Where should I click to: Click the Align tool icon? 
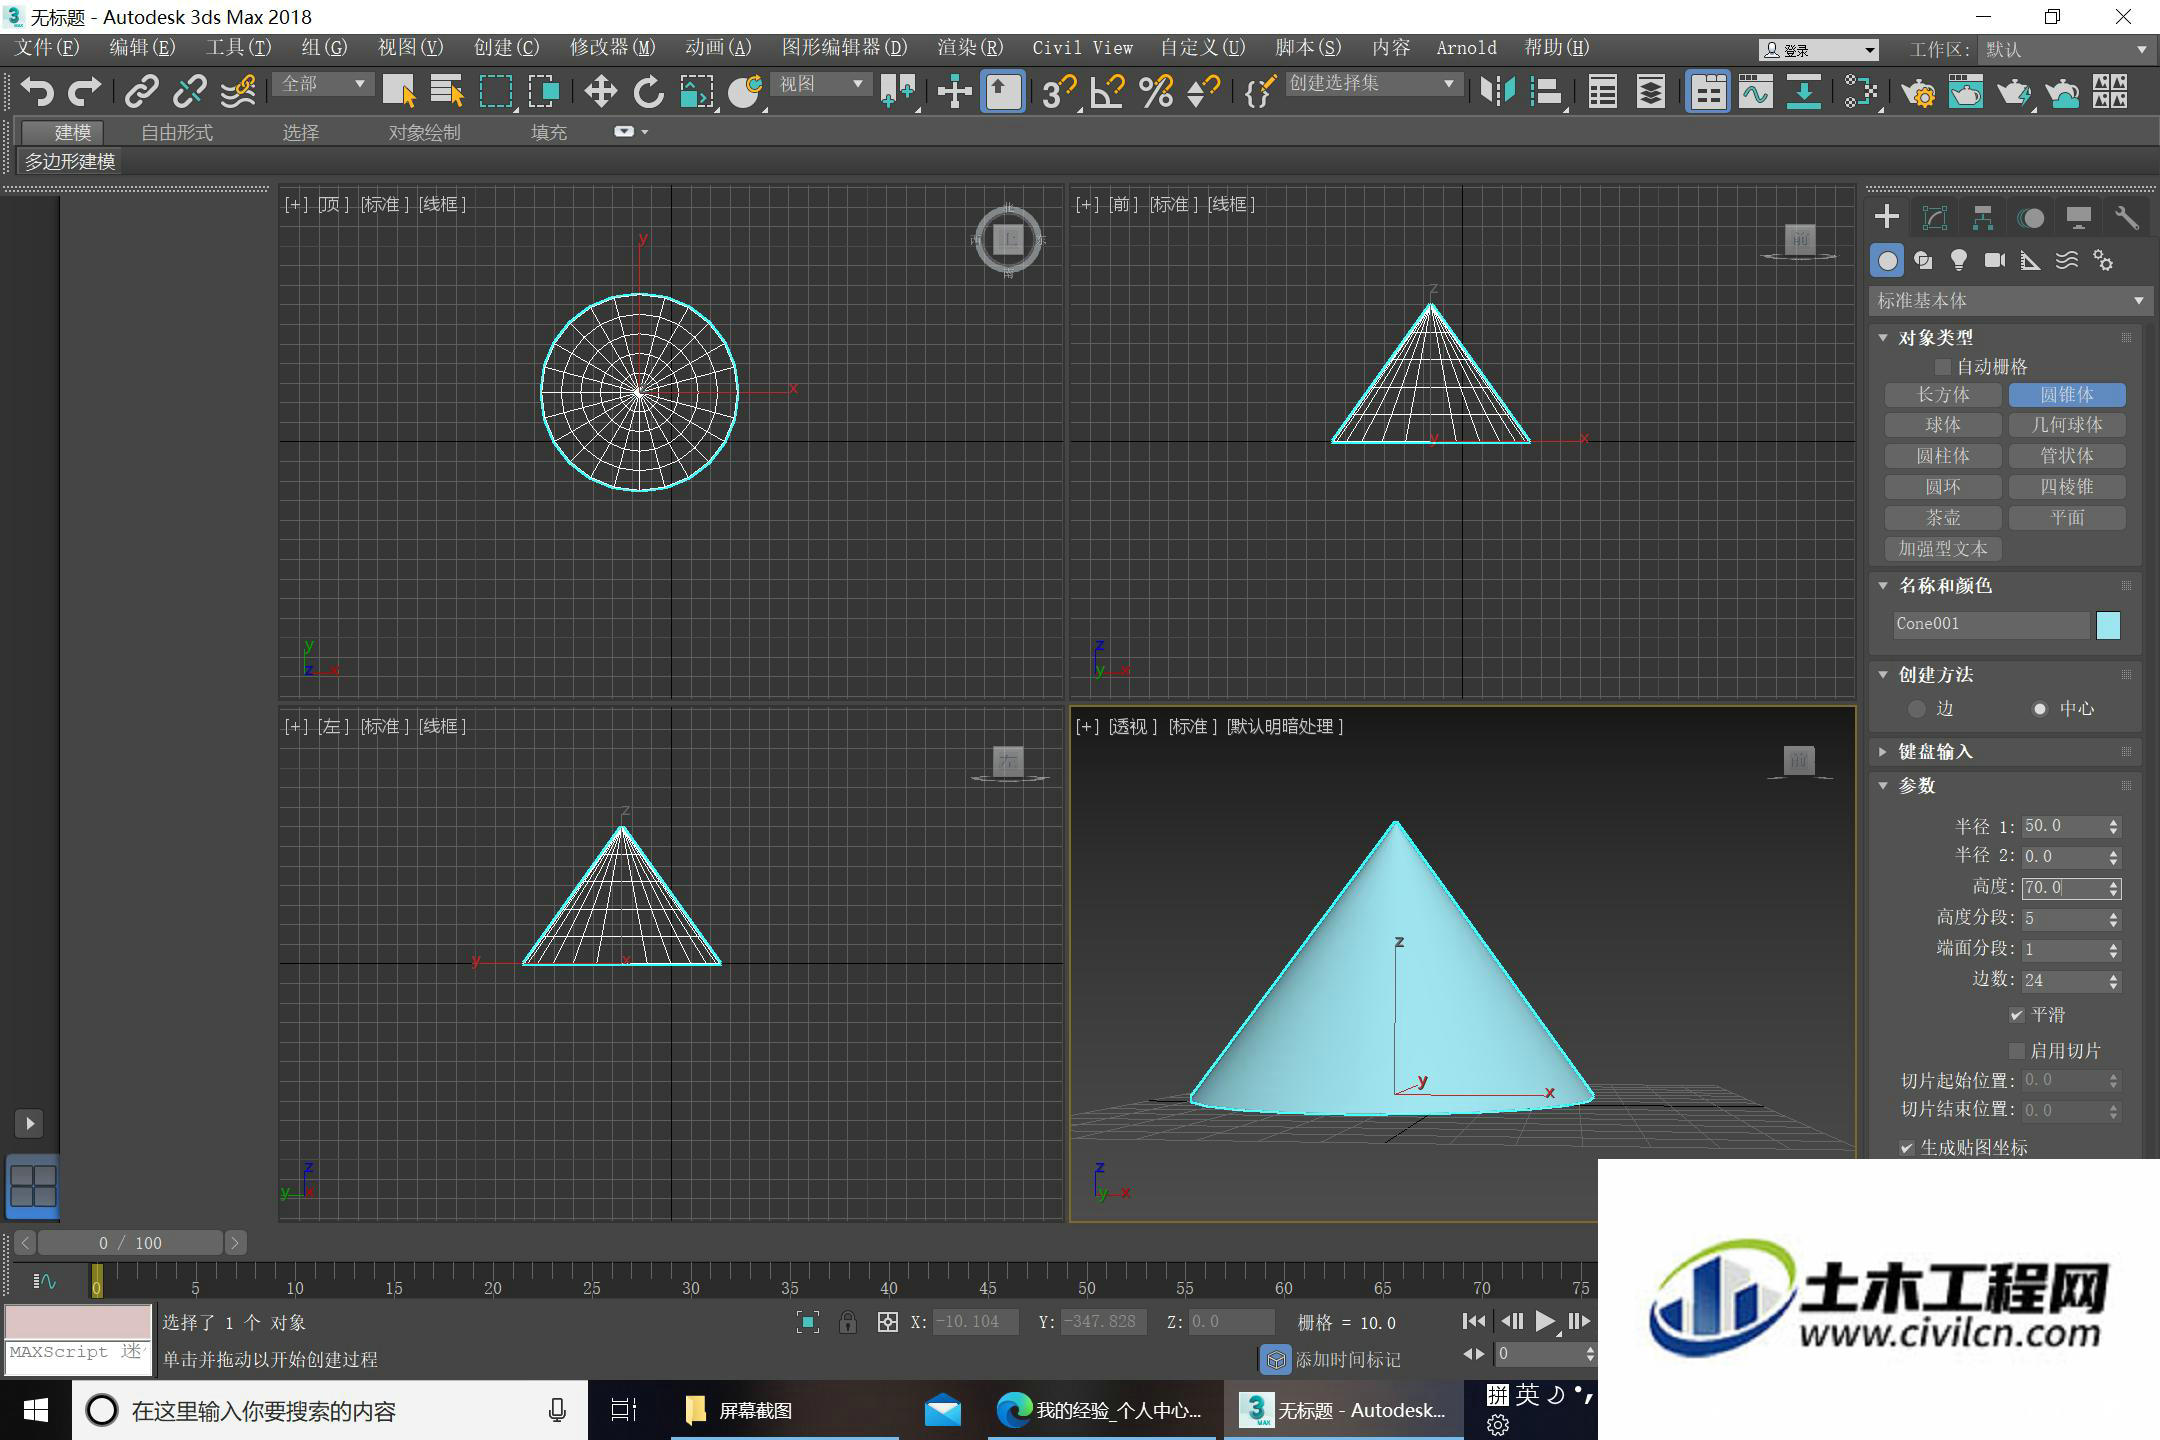click(x=1547, y=92)
